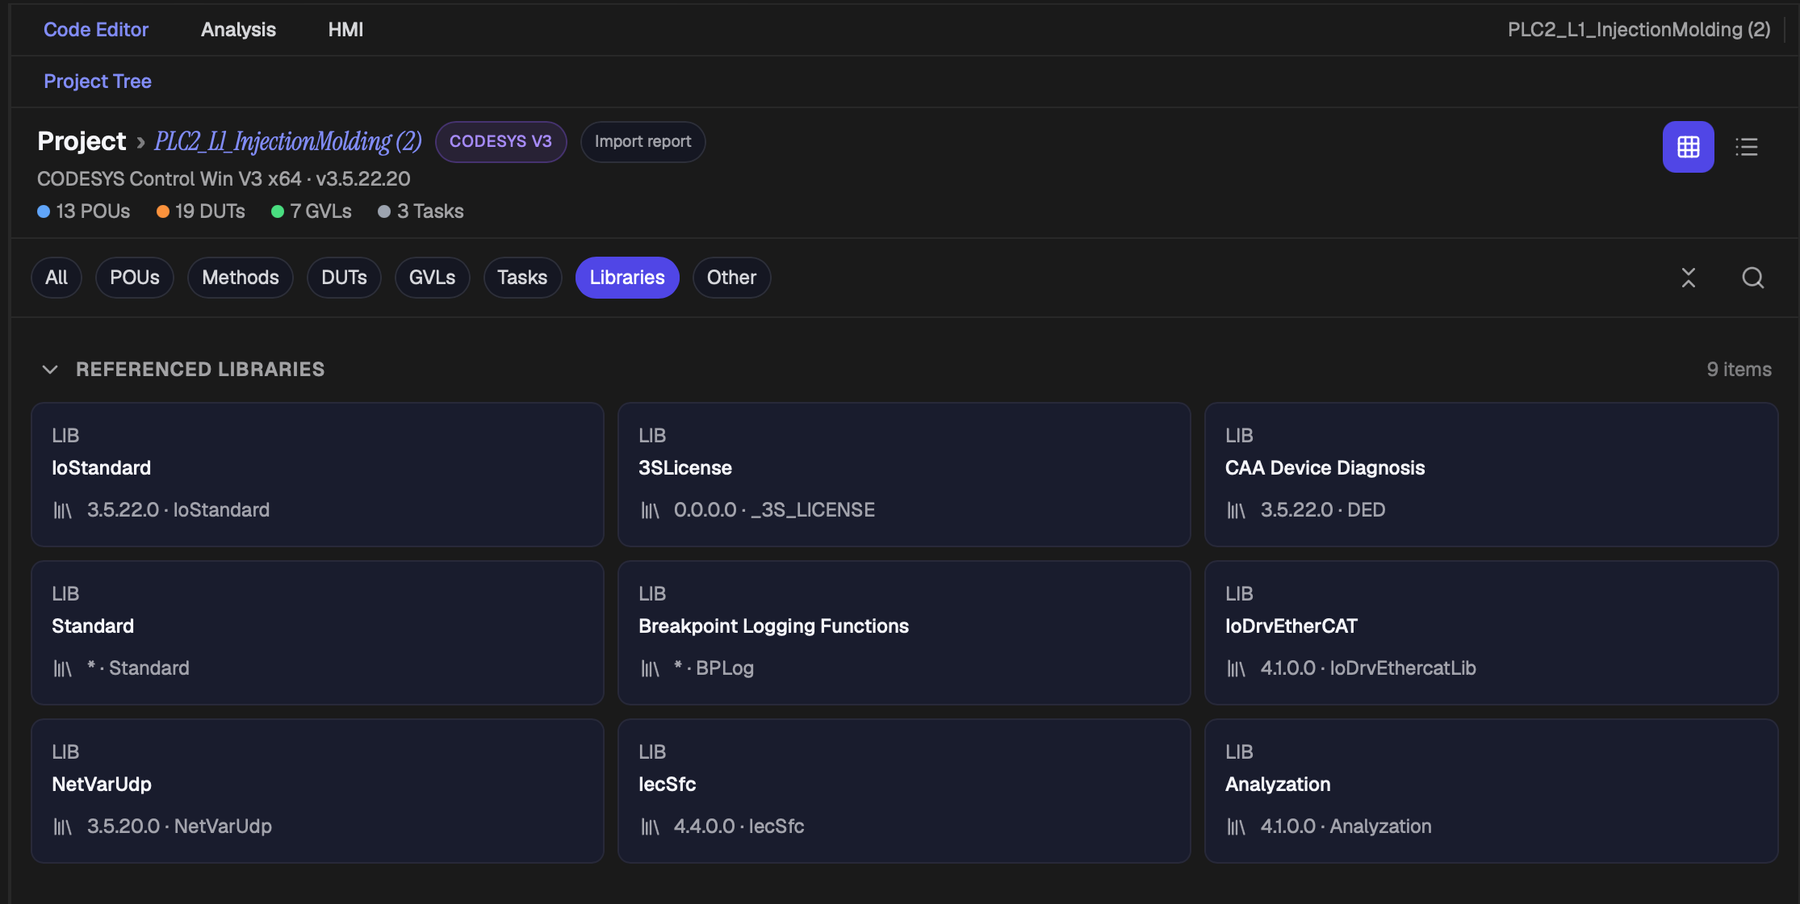Click version text 4.4.0.0 · IecSfc

[739, 826]
